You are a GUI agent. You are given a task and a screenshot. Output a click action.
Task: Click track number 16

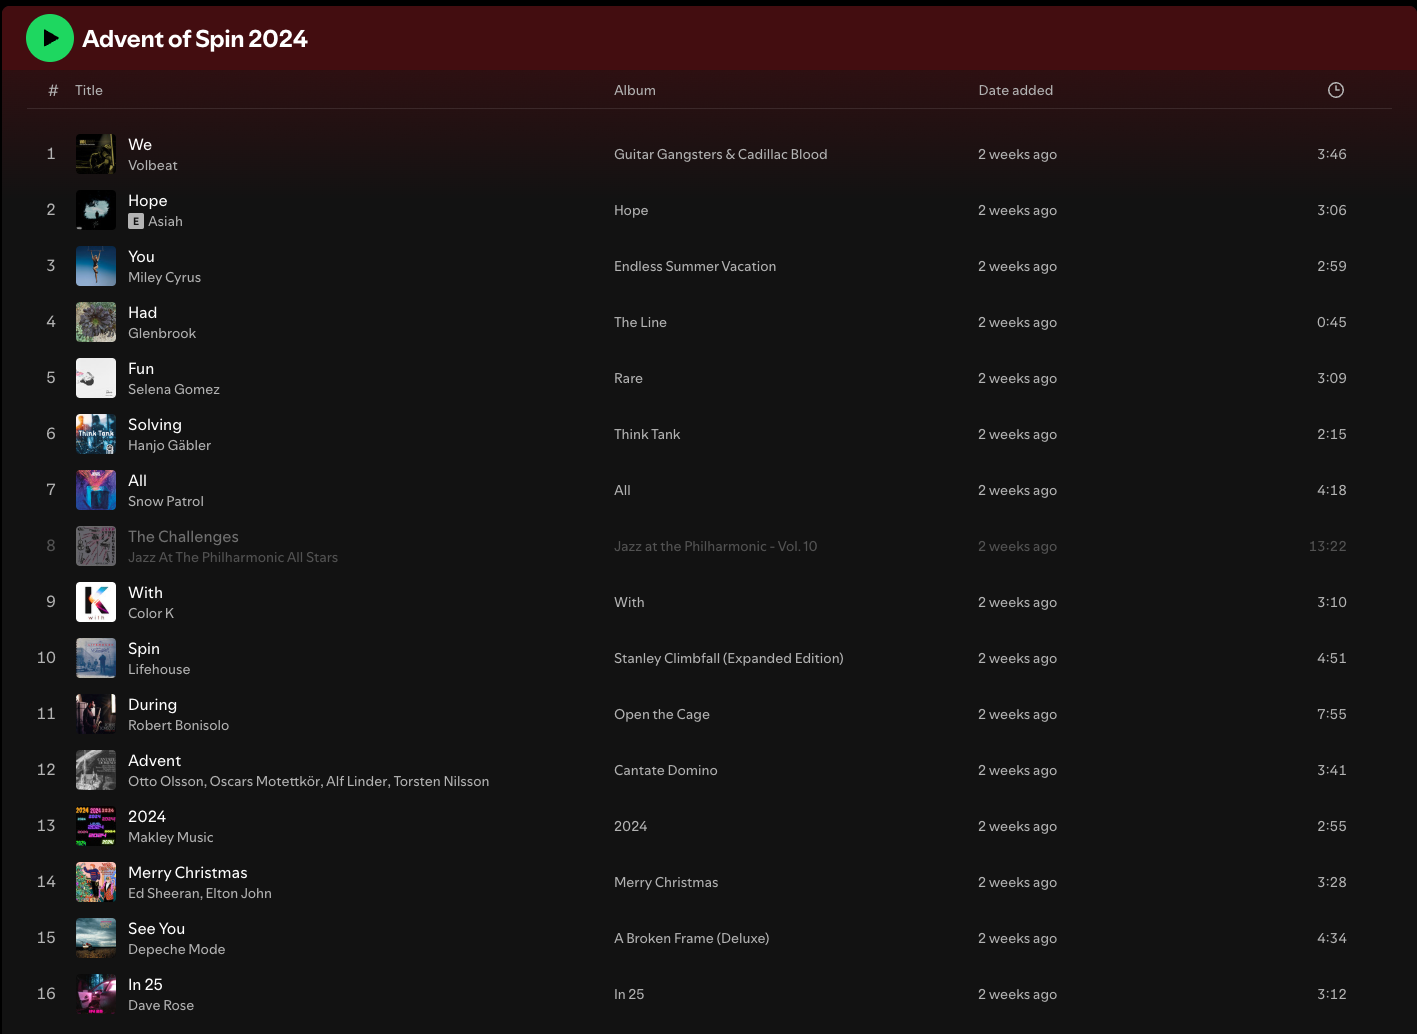pos(46,994)
